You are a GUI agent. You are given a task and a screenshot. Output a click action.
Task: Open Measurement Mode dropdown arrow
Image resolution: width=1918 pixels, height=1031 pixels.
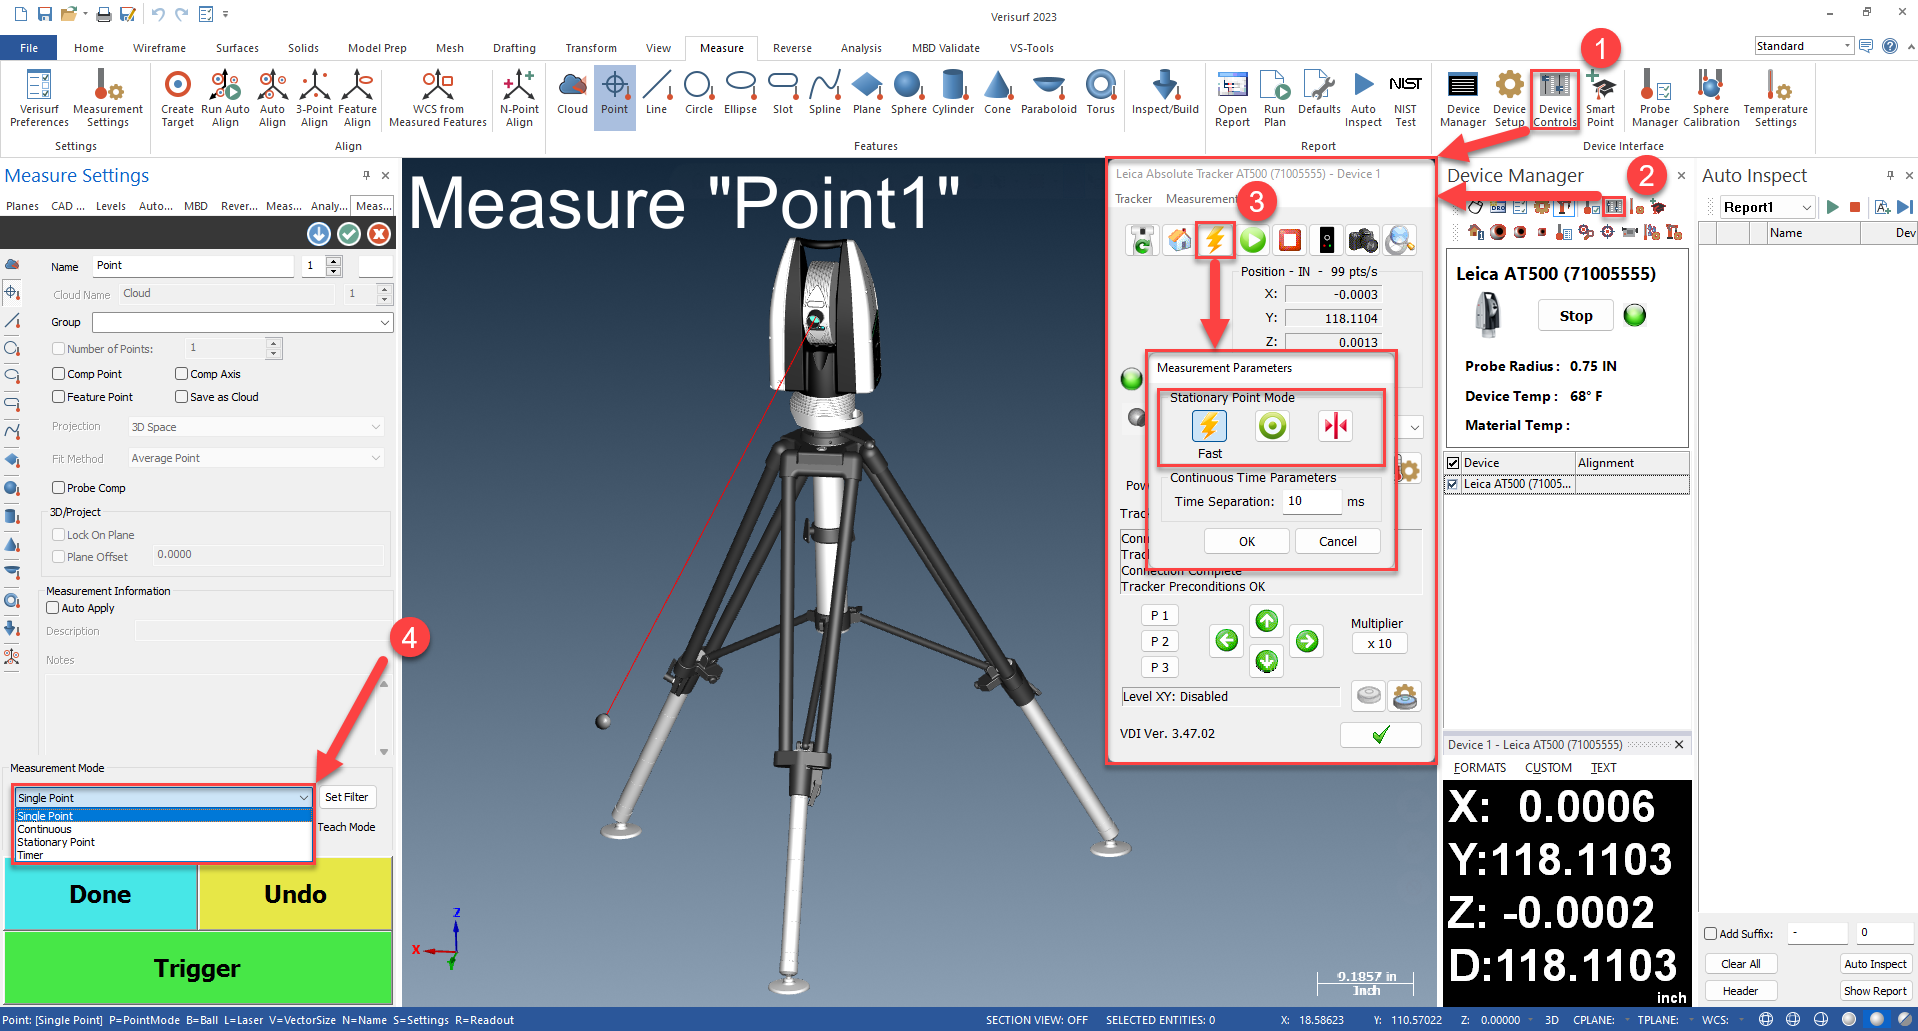tap(303, 798)
